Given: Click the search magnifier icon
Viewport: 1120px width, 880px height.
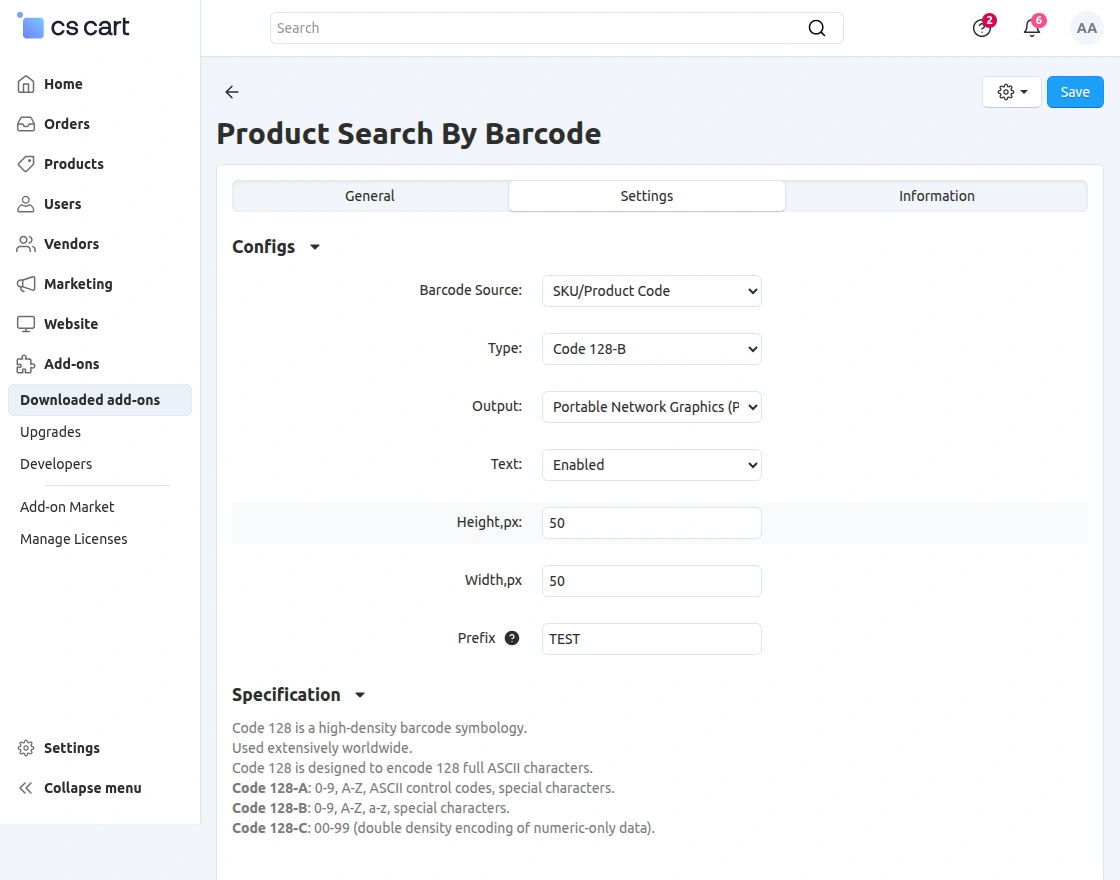Looking at the screenshot, I should pyautogui.click(x=816, y=28).
